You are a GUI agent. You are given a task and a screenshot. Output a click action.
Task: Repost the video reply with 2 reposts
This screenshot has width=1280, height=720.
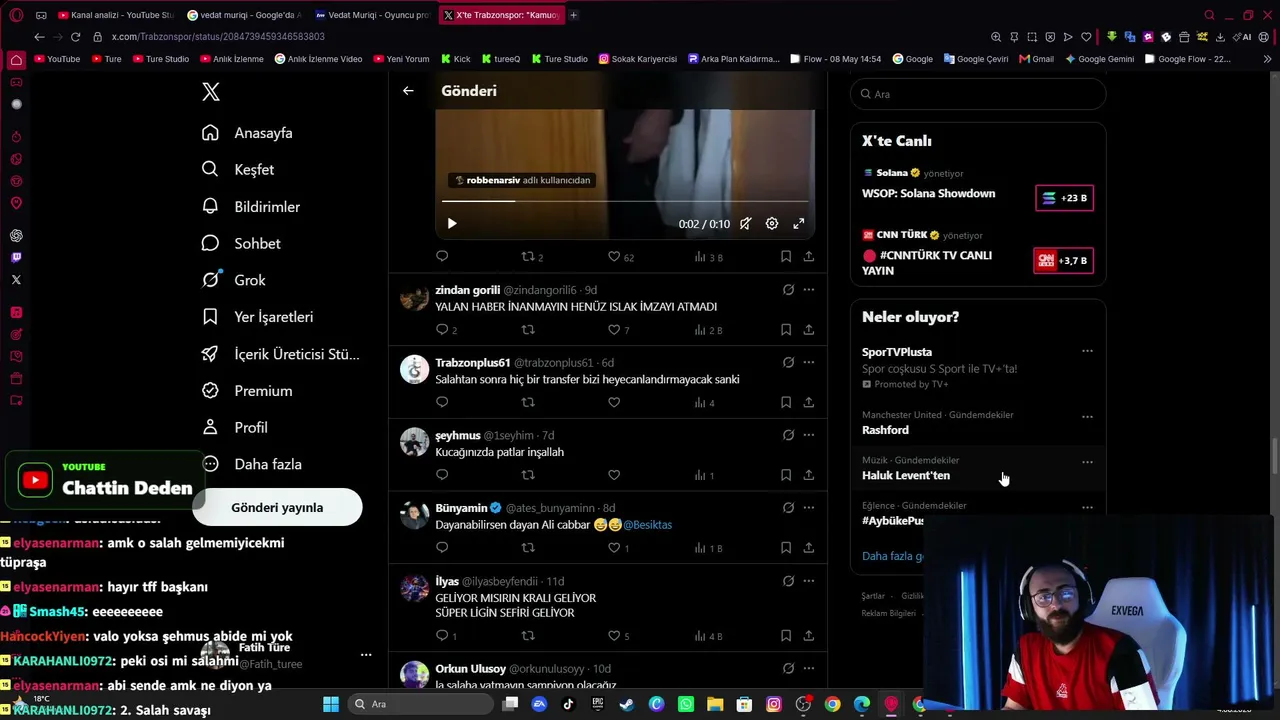(x=527, y=257)
